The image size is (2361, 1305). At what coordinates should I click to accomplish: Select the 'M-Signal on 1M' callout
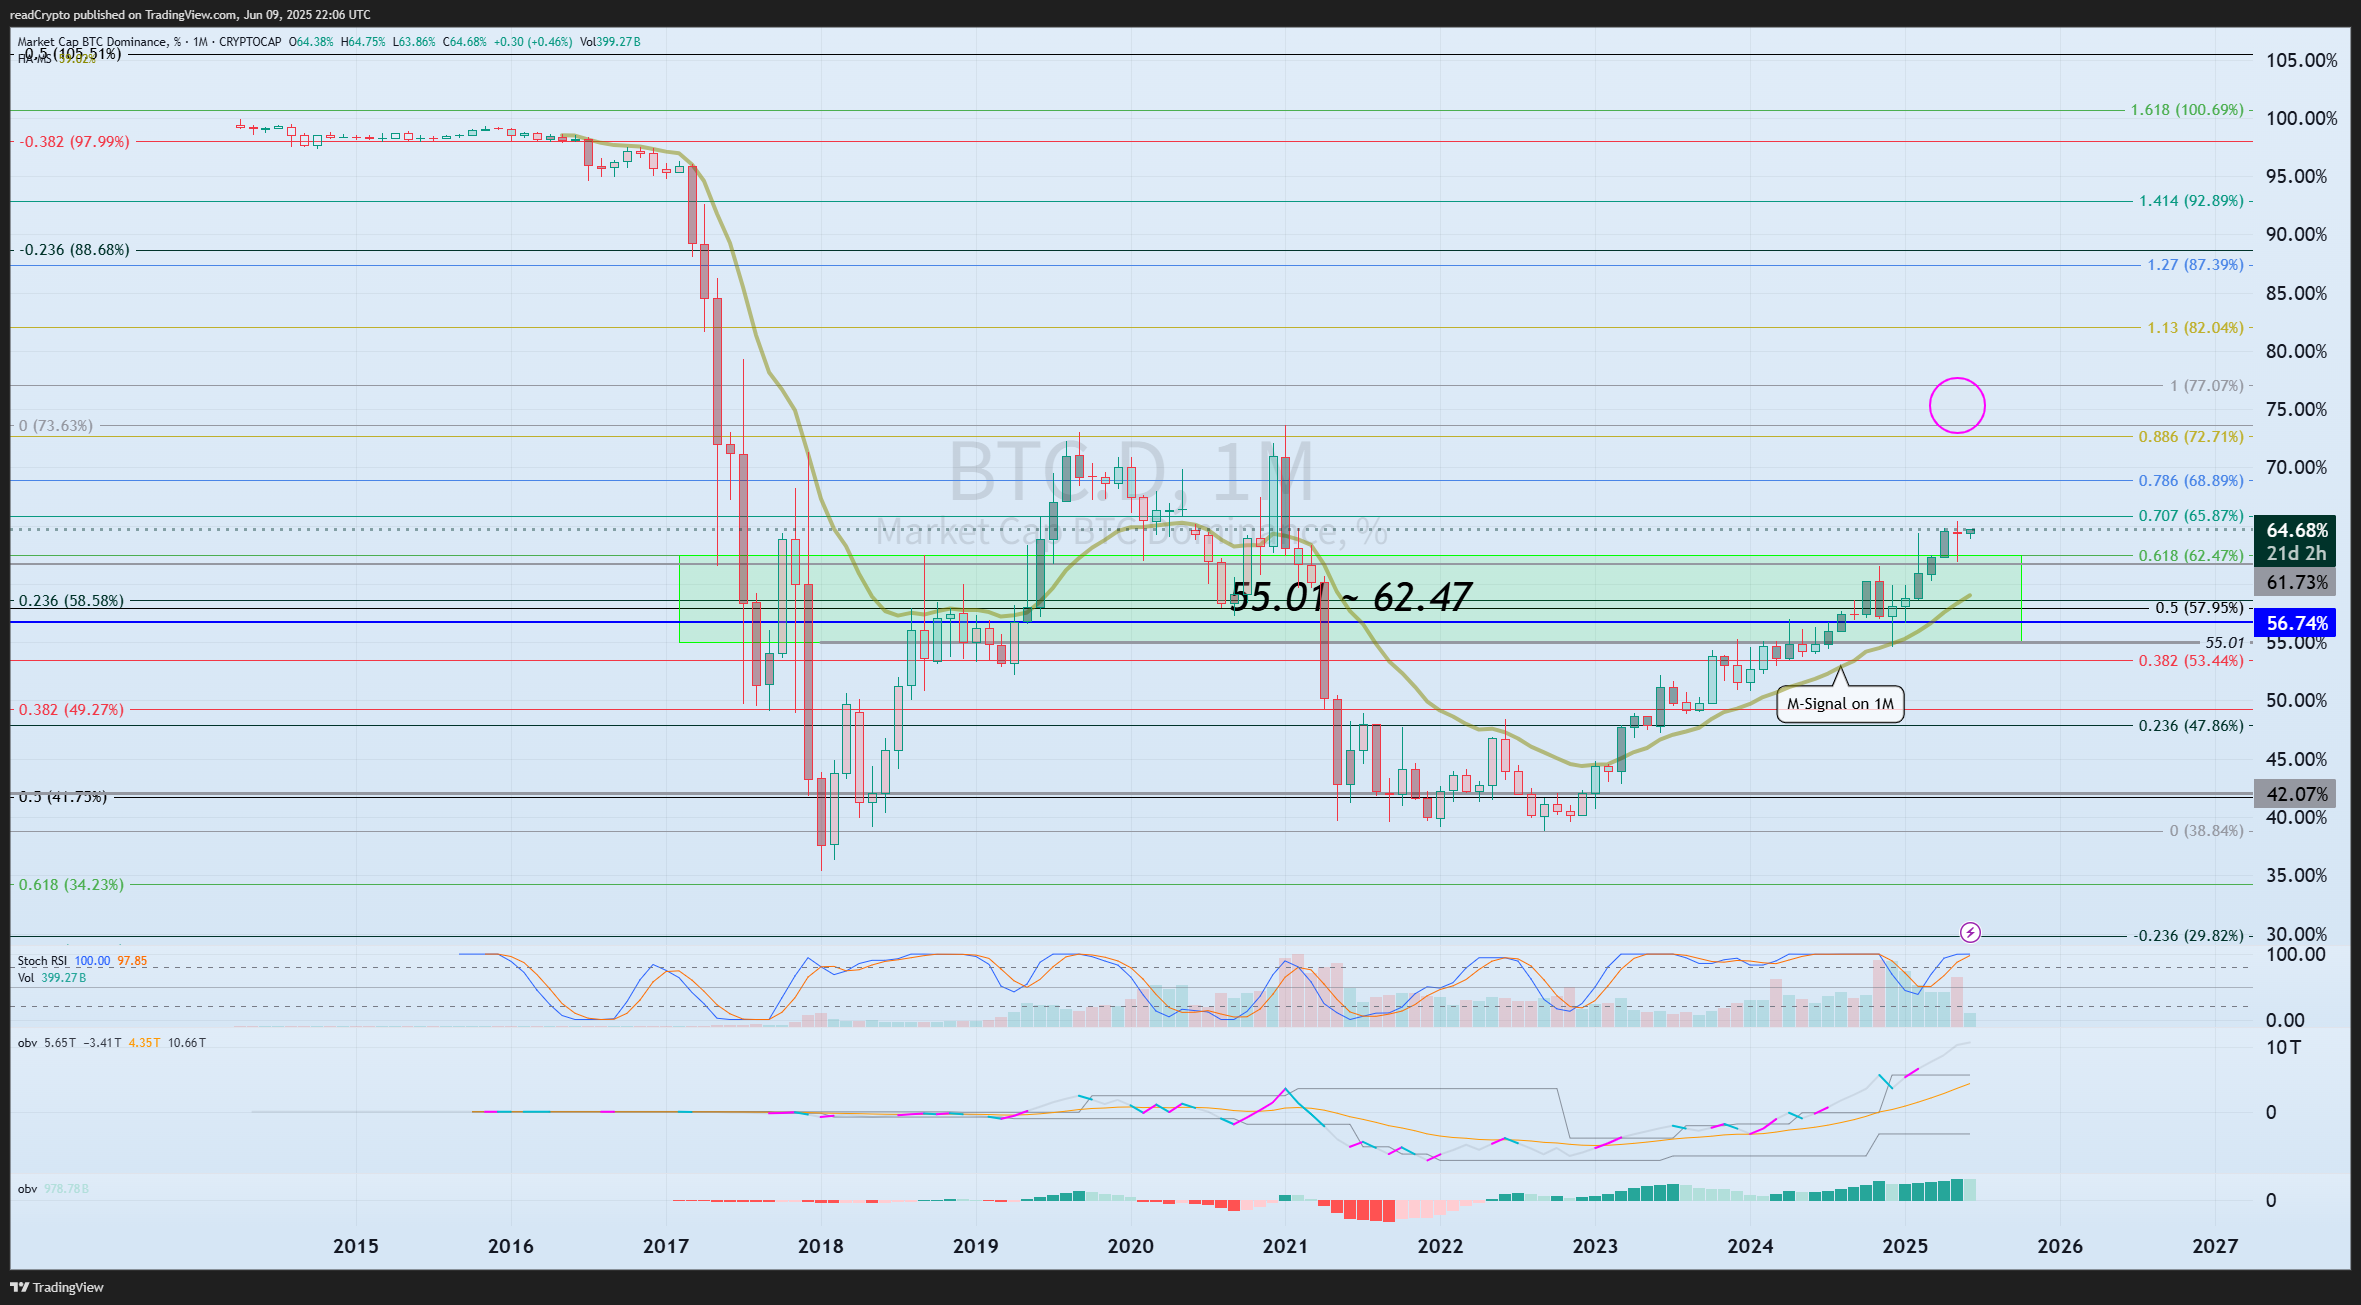tap(1840, 703)
